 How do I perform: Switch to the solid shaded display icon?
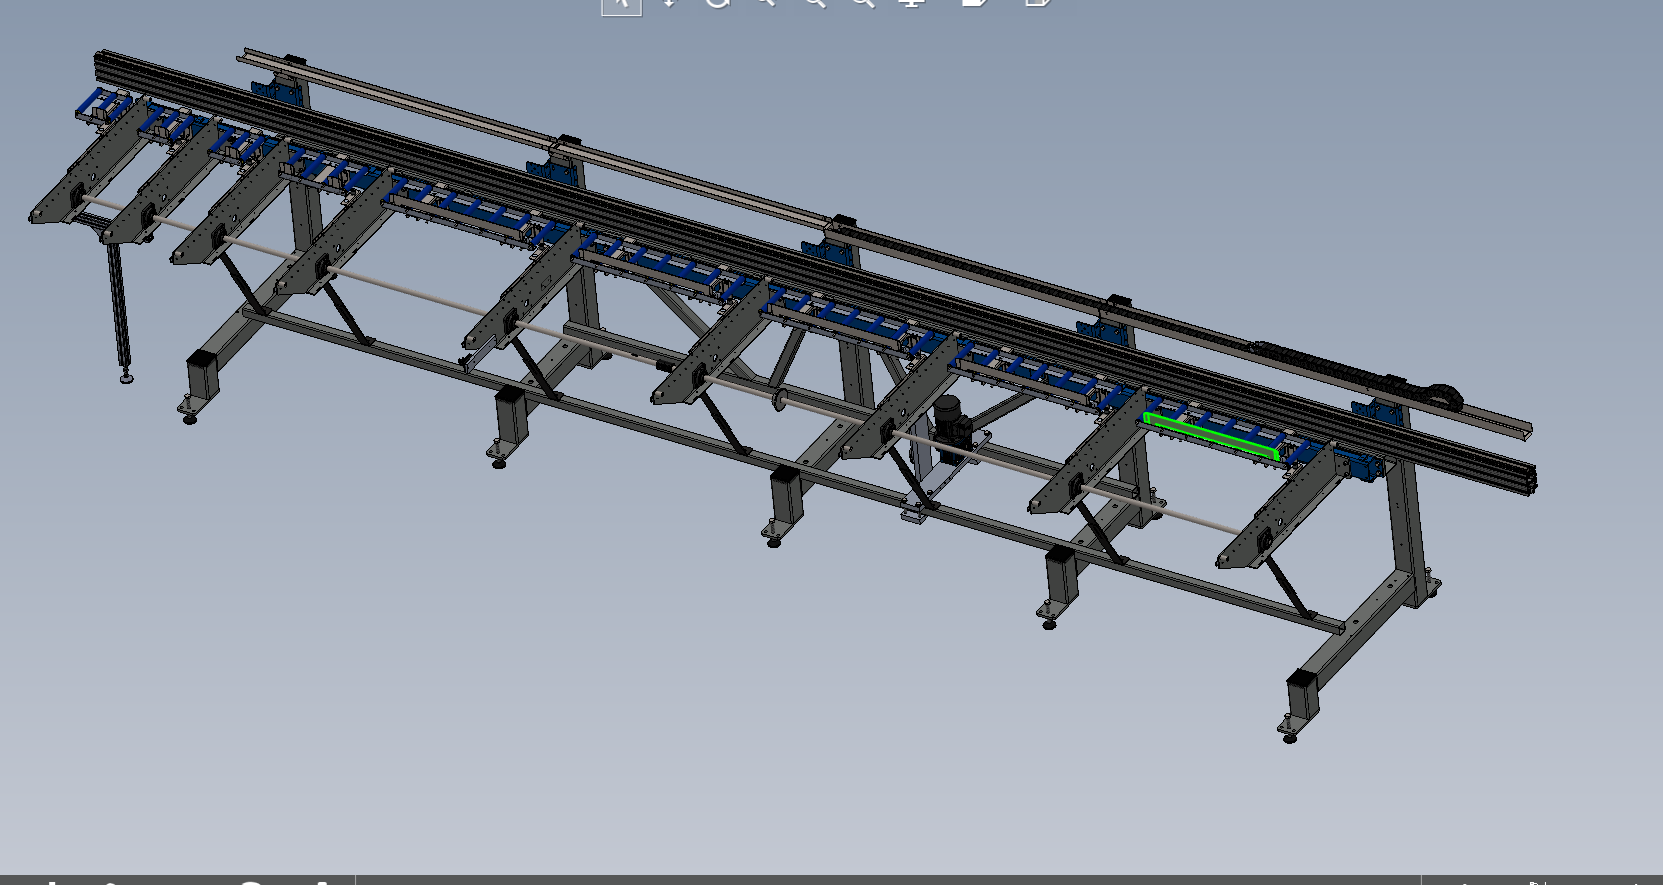[974, 3]
